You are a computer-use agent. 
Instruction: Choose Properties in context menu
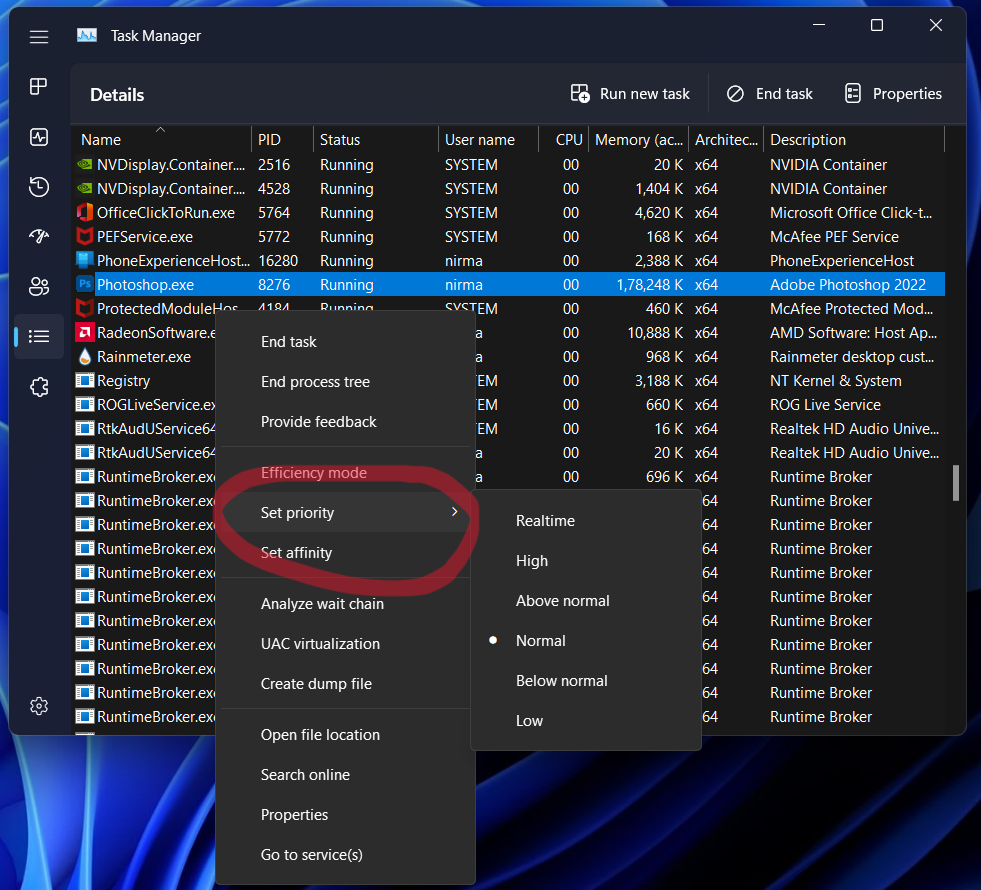tap(345, 814)
